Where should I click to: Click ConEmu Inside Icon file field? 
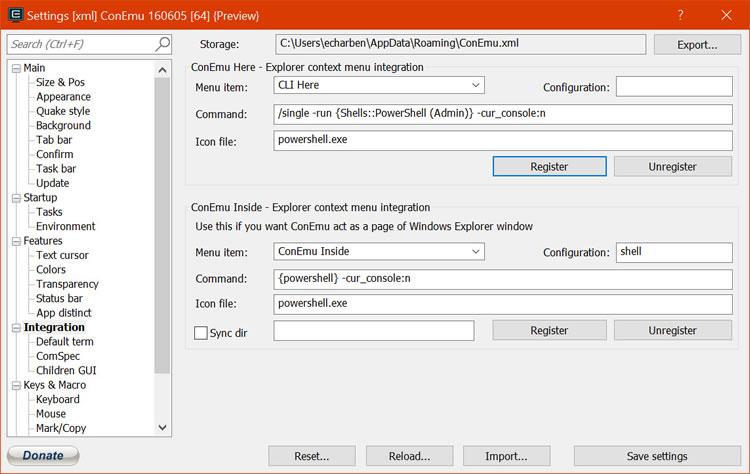pyautogui.click(x=503, y=304)
